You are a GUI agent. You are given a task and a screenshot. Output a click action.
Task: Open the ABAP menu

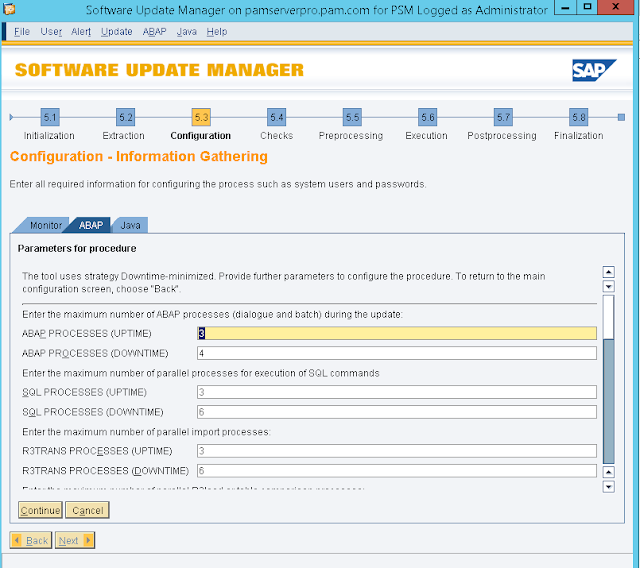click(x=154, y=32)
